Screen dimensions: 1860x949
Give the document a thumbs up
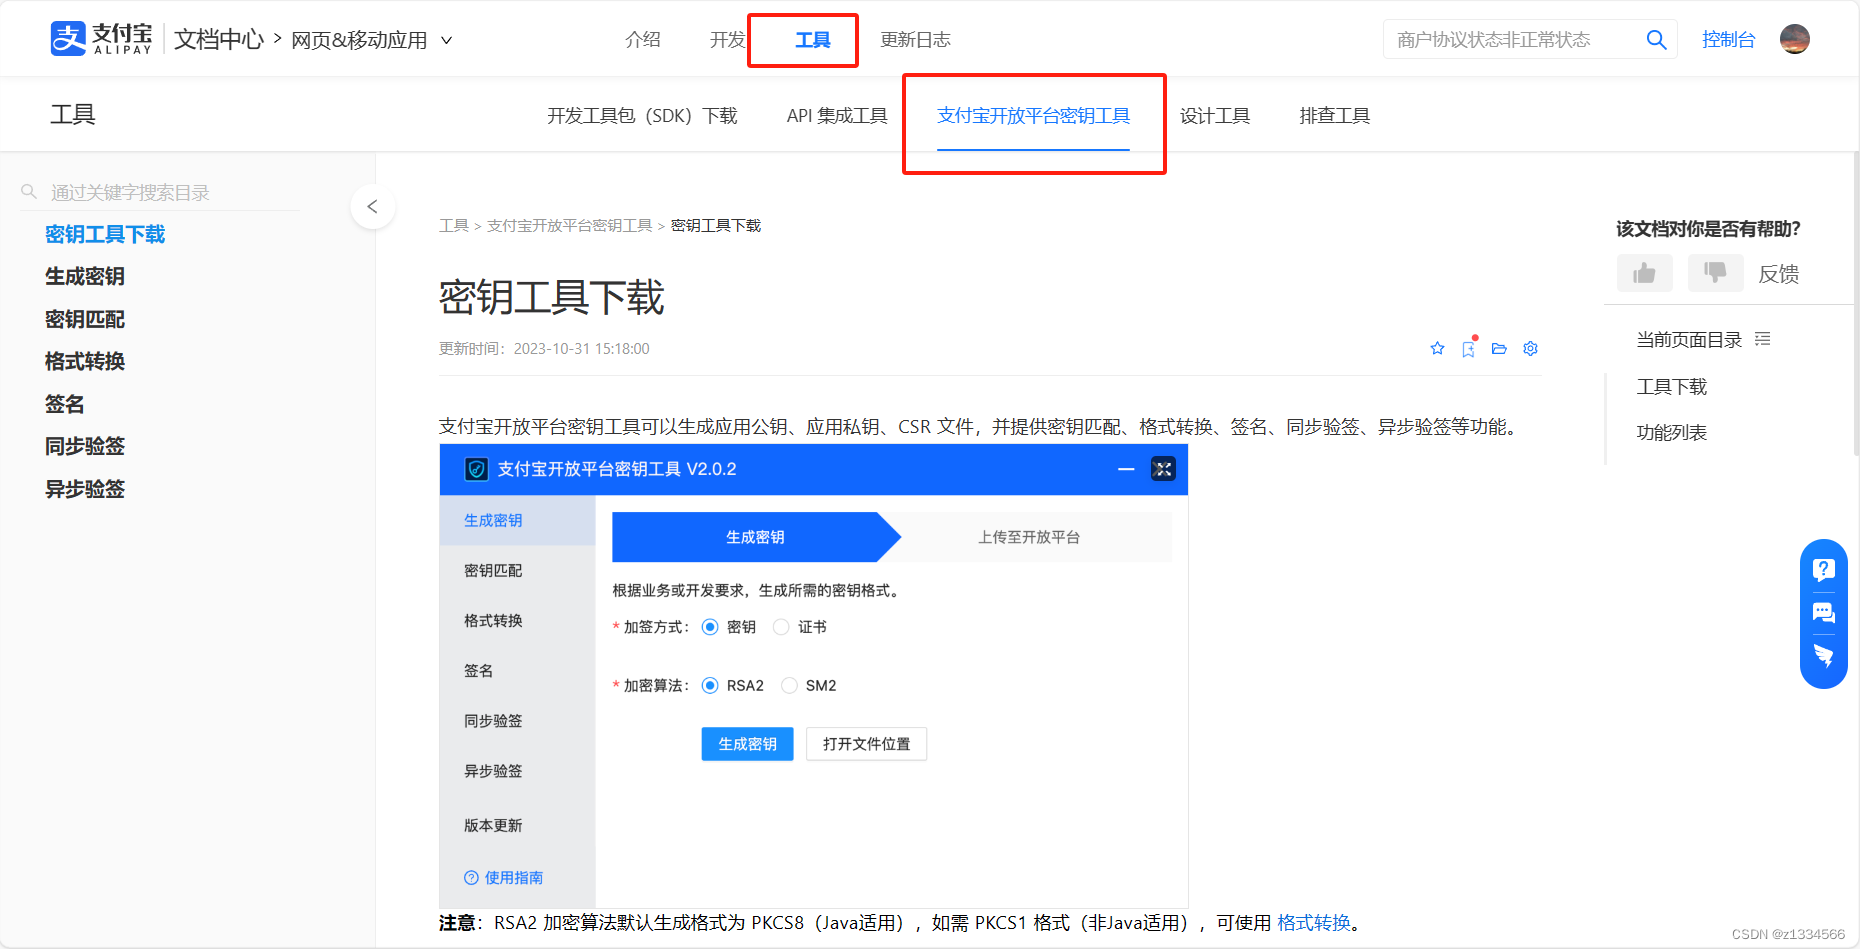coord(1645,273)
